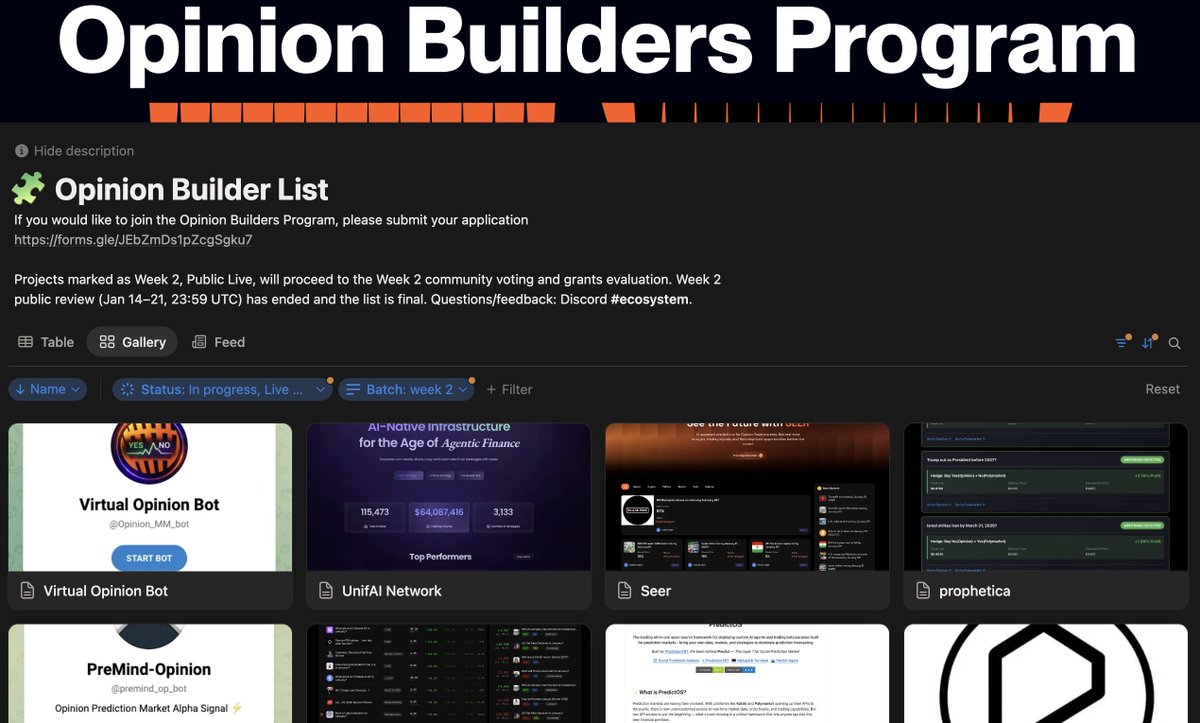Screen dimensions: 1200x723
Task: Click the prophetica page title
Action: click(974, 591)
